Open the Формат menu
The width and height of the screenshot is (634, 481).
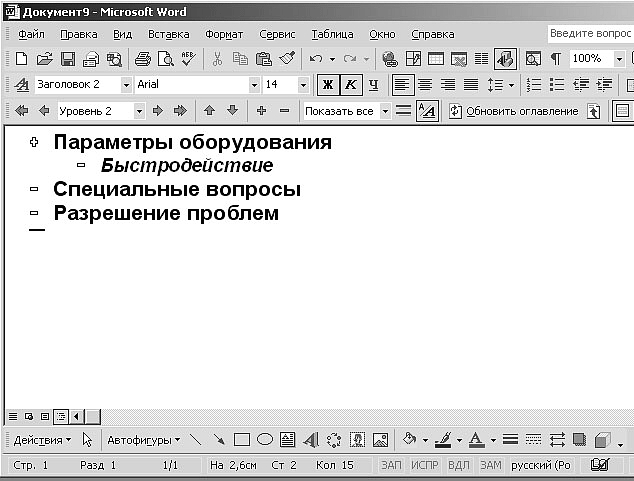224,34
